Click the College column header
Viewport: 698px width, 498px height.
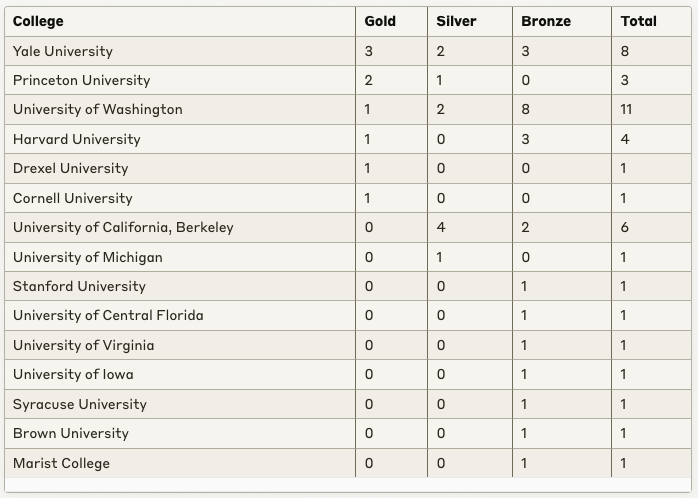[180, 21]
